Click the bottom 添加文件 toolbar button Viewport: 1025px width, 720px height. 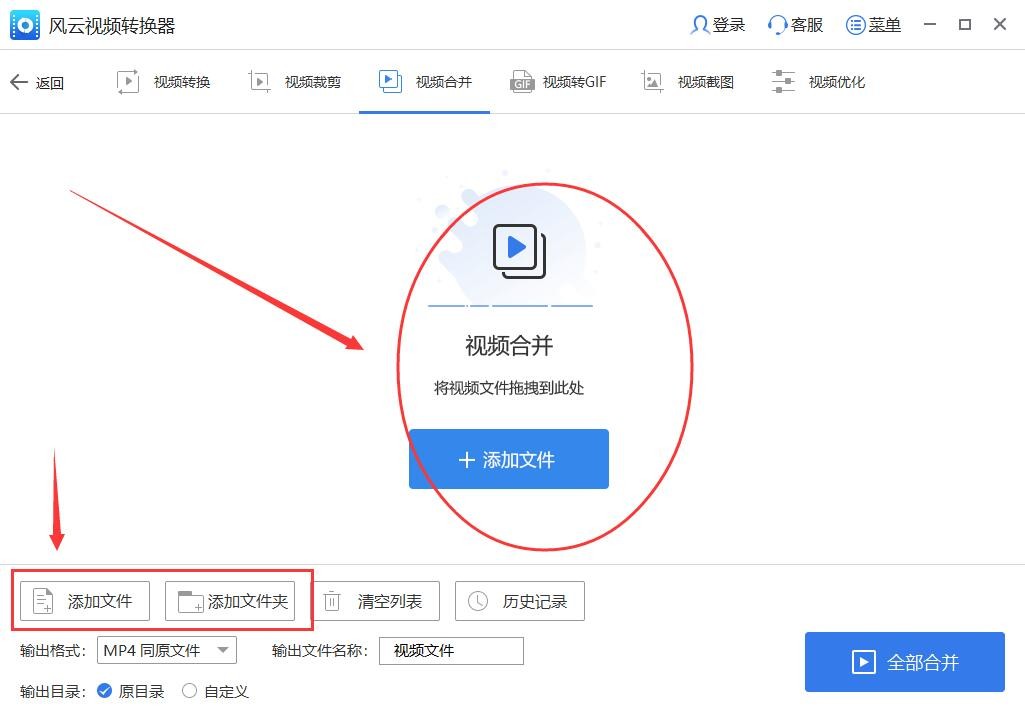[83, 601]
